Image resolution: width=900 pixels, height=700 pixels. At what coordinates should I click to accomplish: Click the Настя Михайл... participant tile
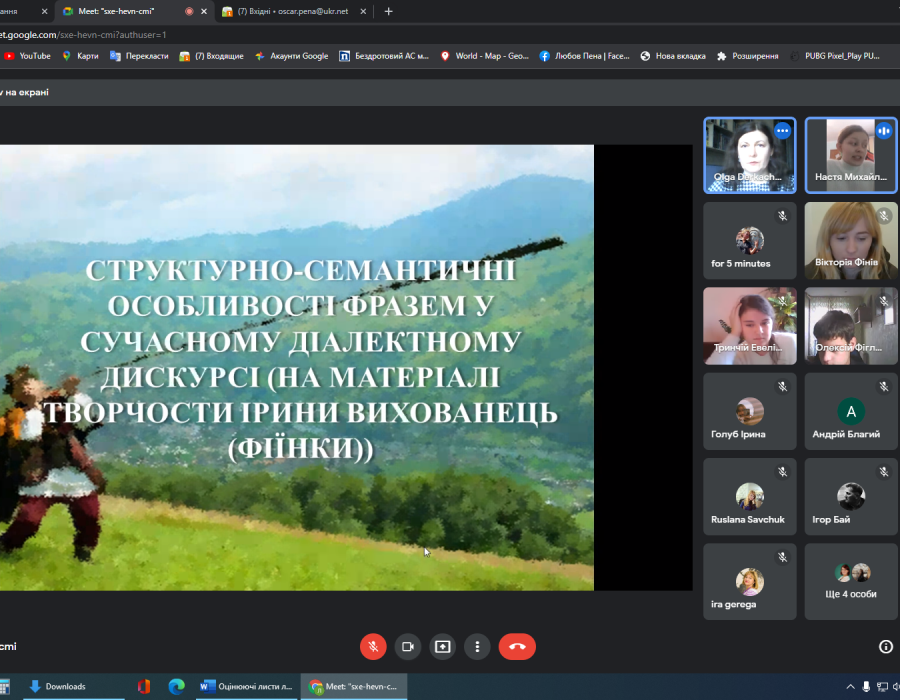[850, 155]
